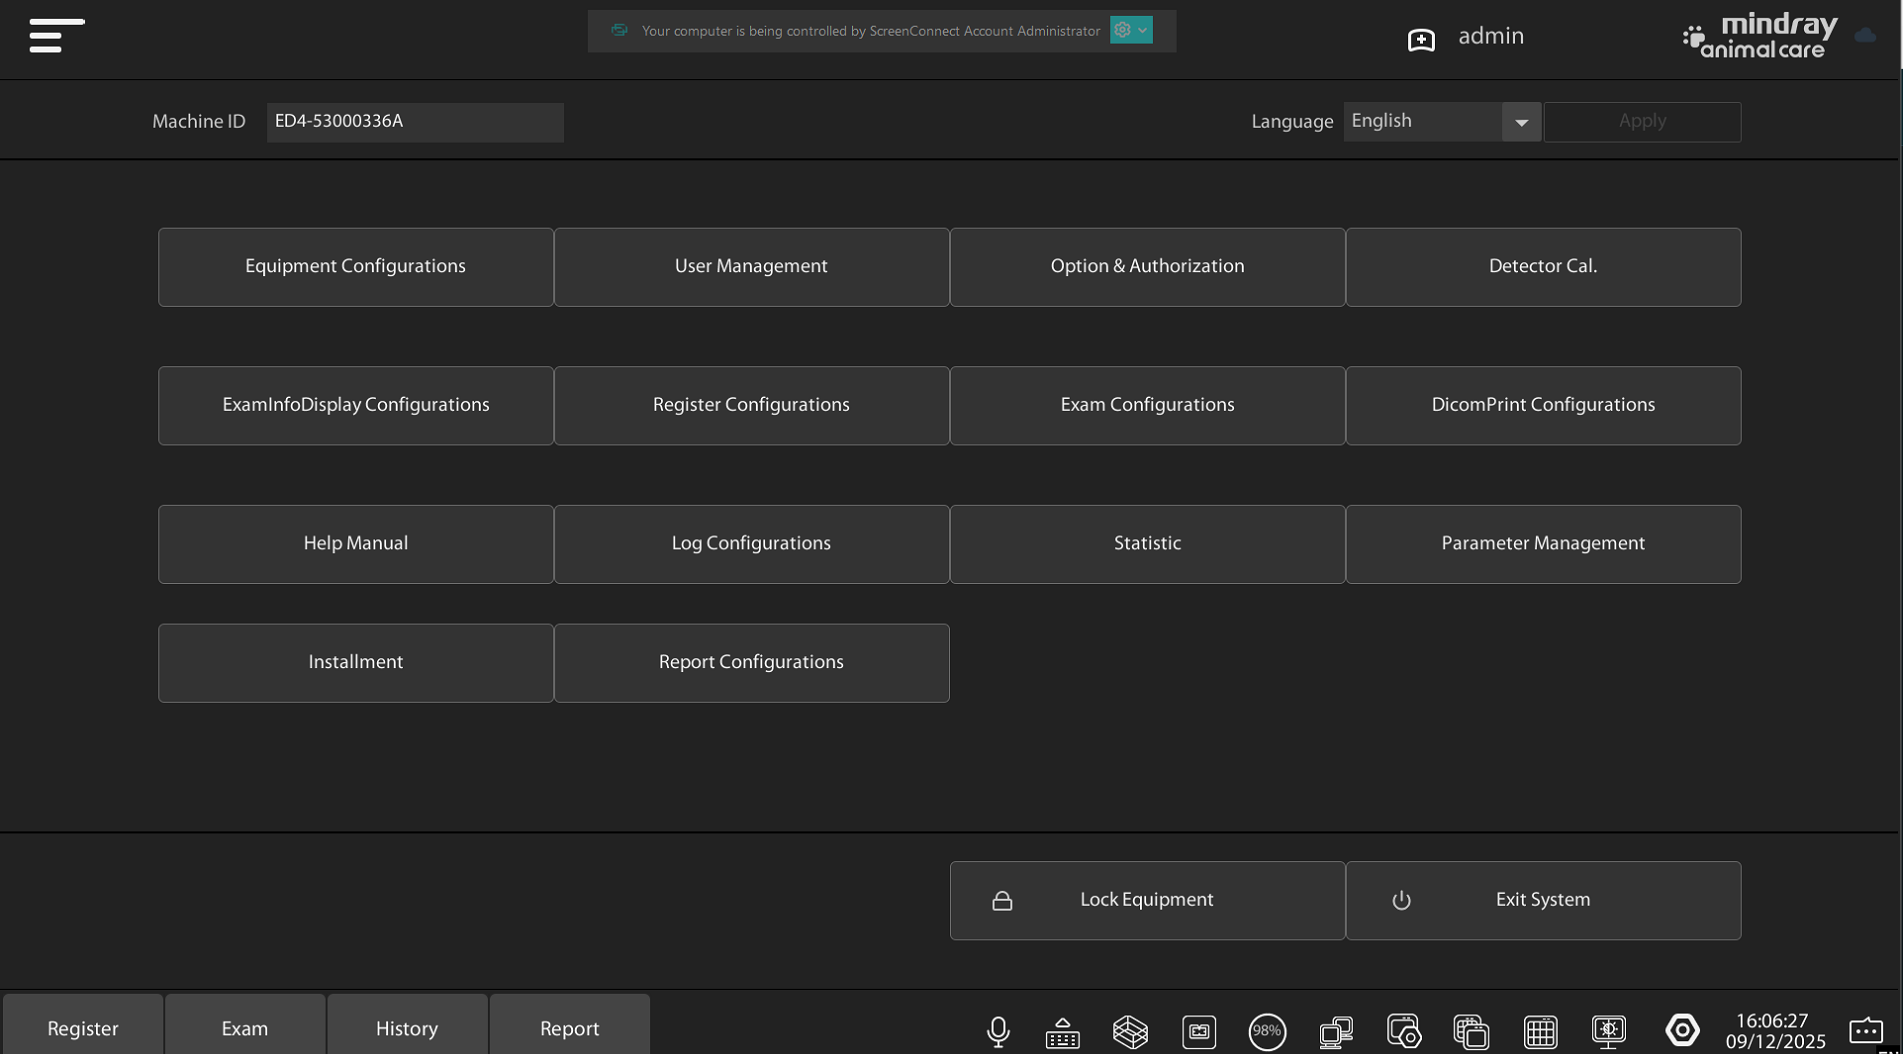
Task: Click the monitor brightness icon
Action: point(1608,1032)
